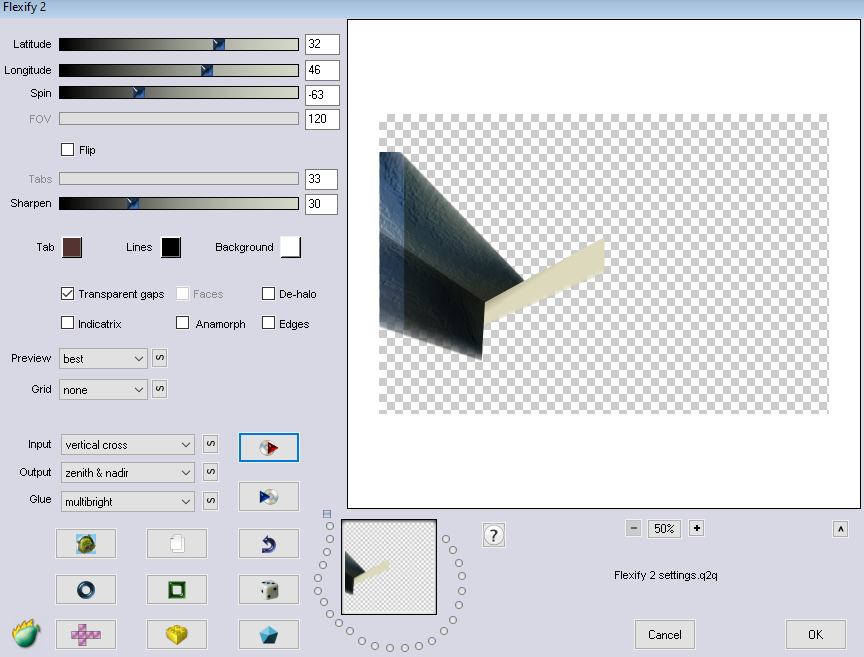Open help with the question mark icon
This screenshot has height=657, width=864.
[493, 535]
